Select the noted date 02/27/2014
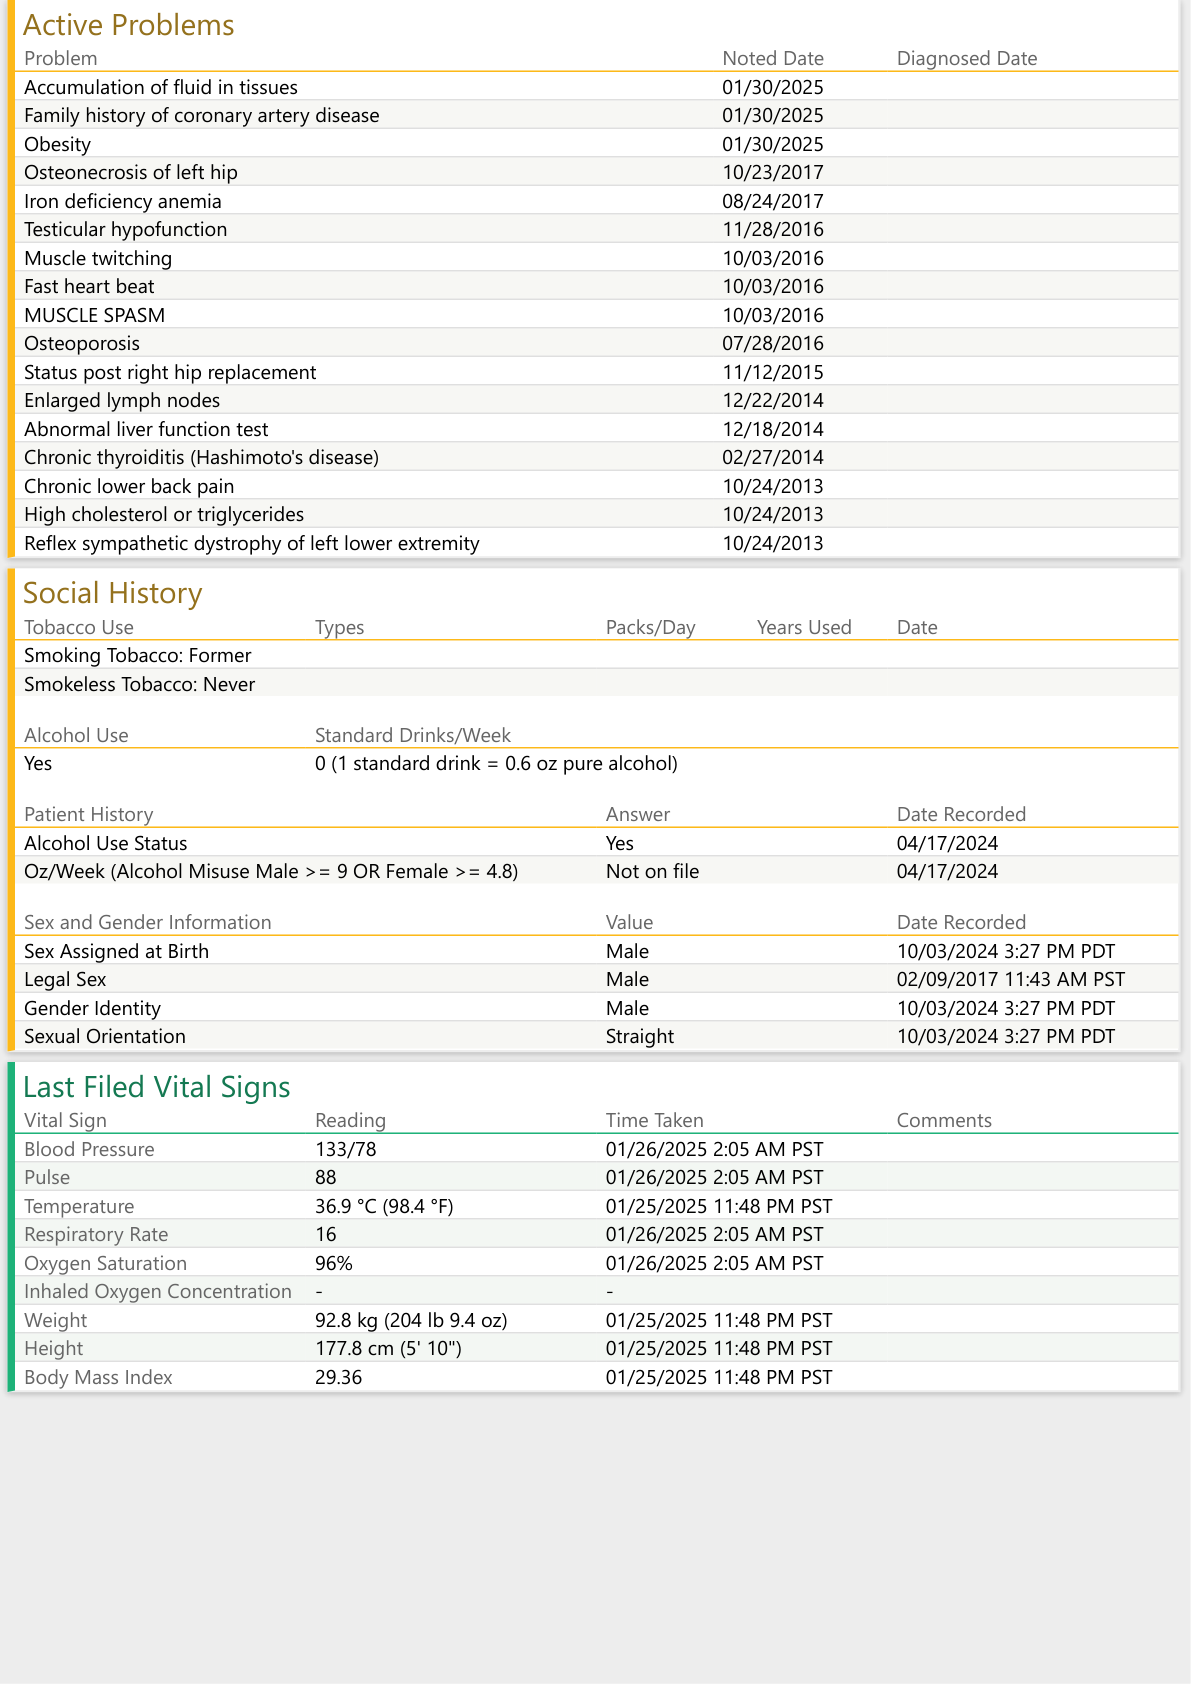This screenshot has height=1684, width=1191. click(773, 457)
